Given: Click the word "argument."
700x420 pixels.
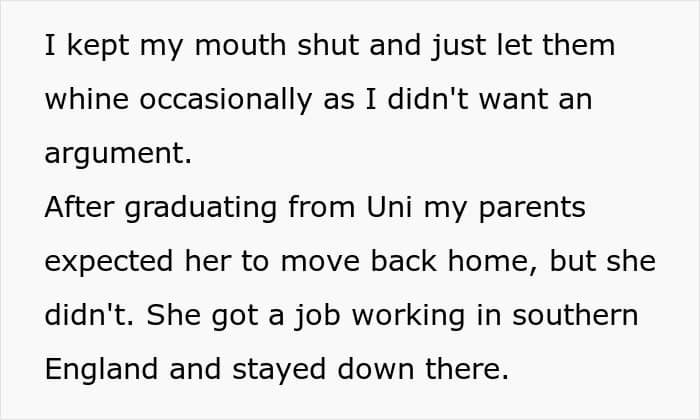Looking at the screenshot, I should [x=118, y=154].
